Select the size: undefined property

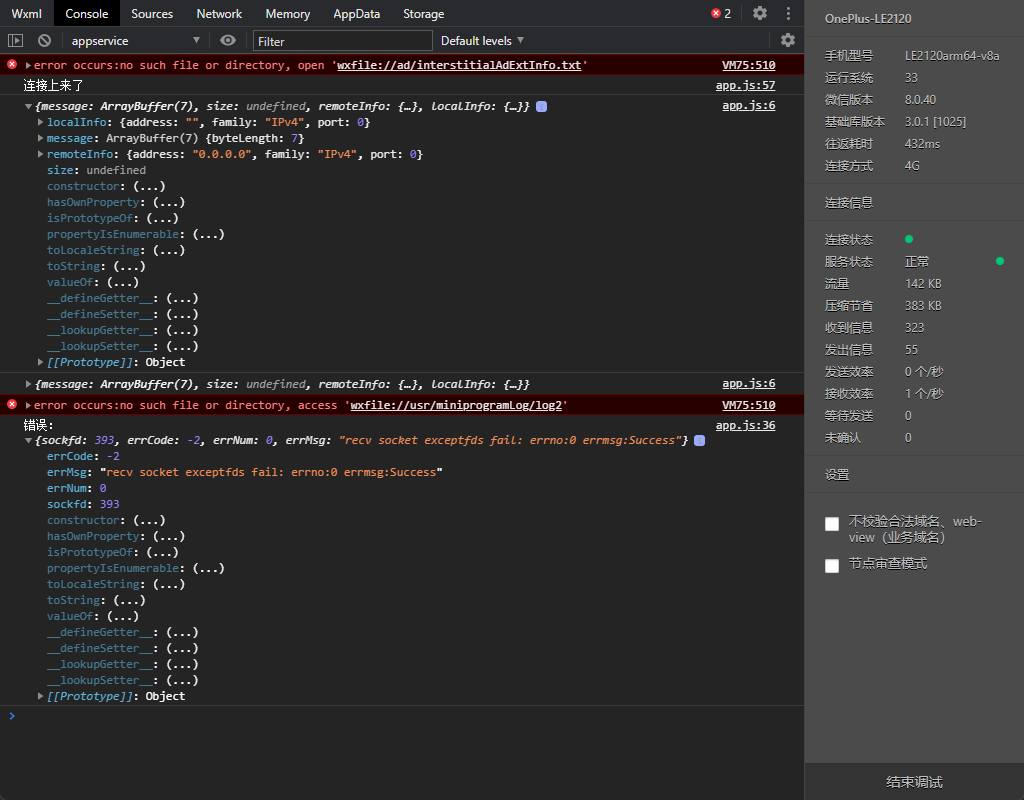click(x=96, y=170)
